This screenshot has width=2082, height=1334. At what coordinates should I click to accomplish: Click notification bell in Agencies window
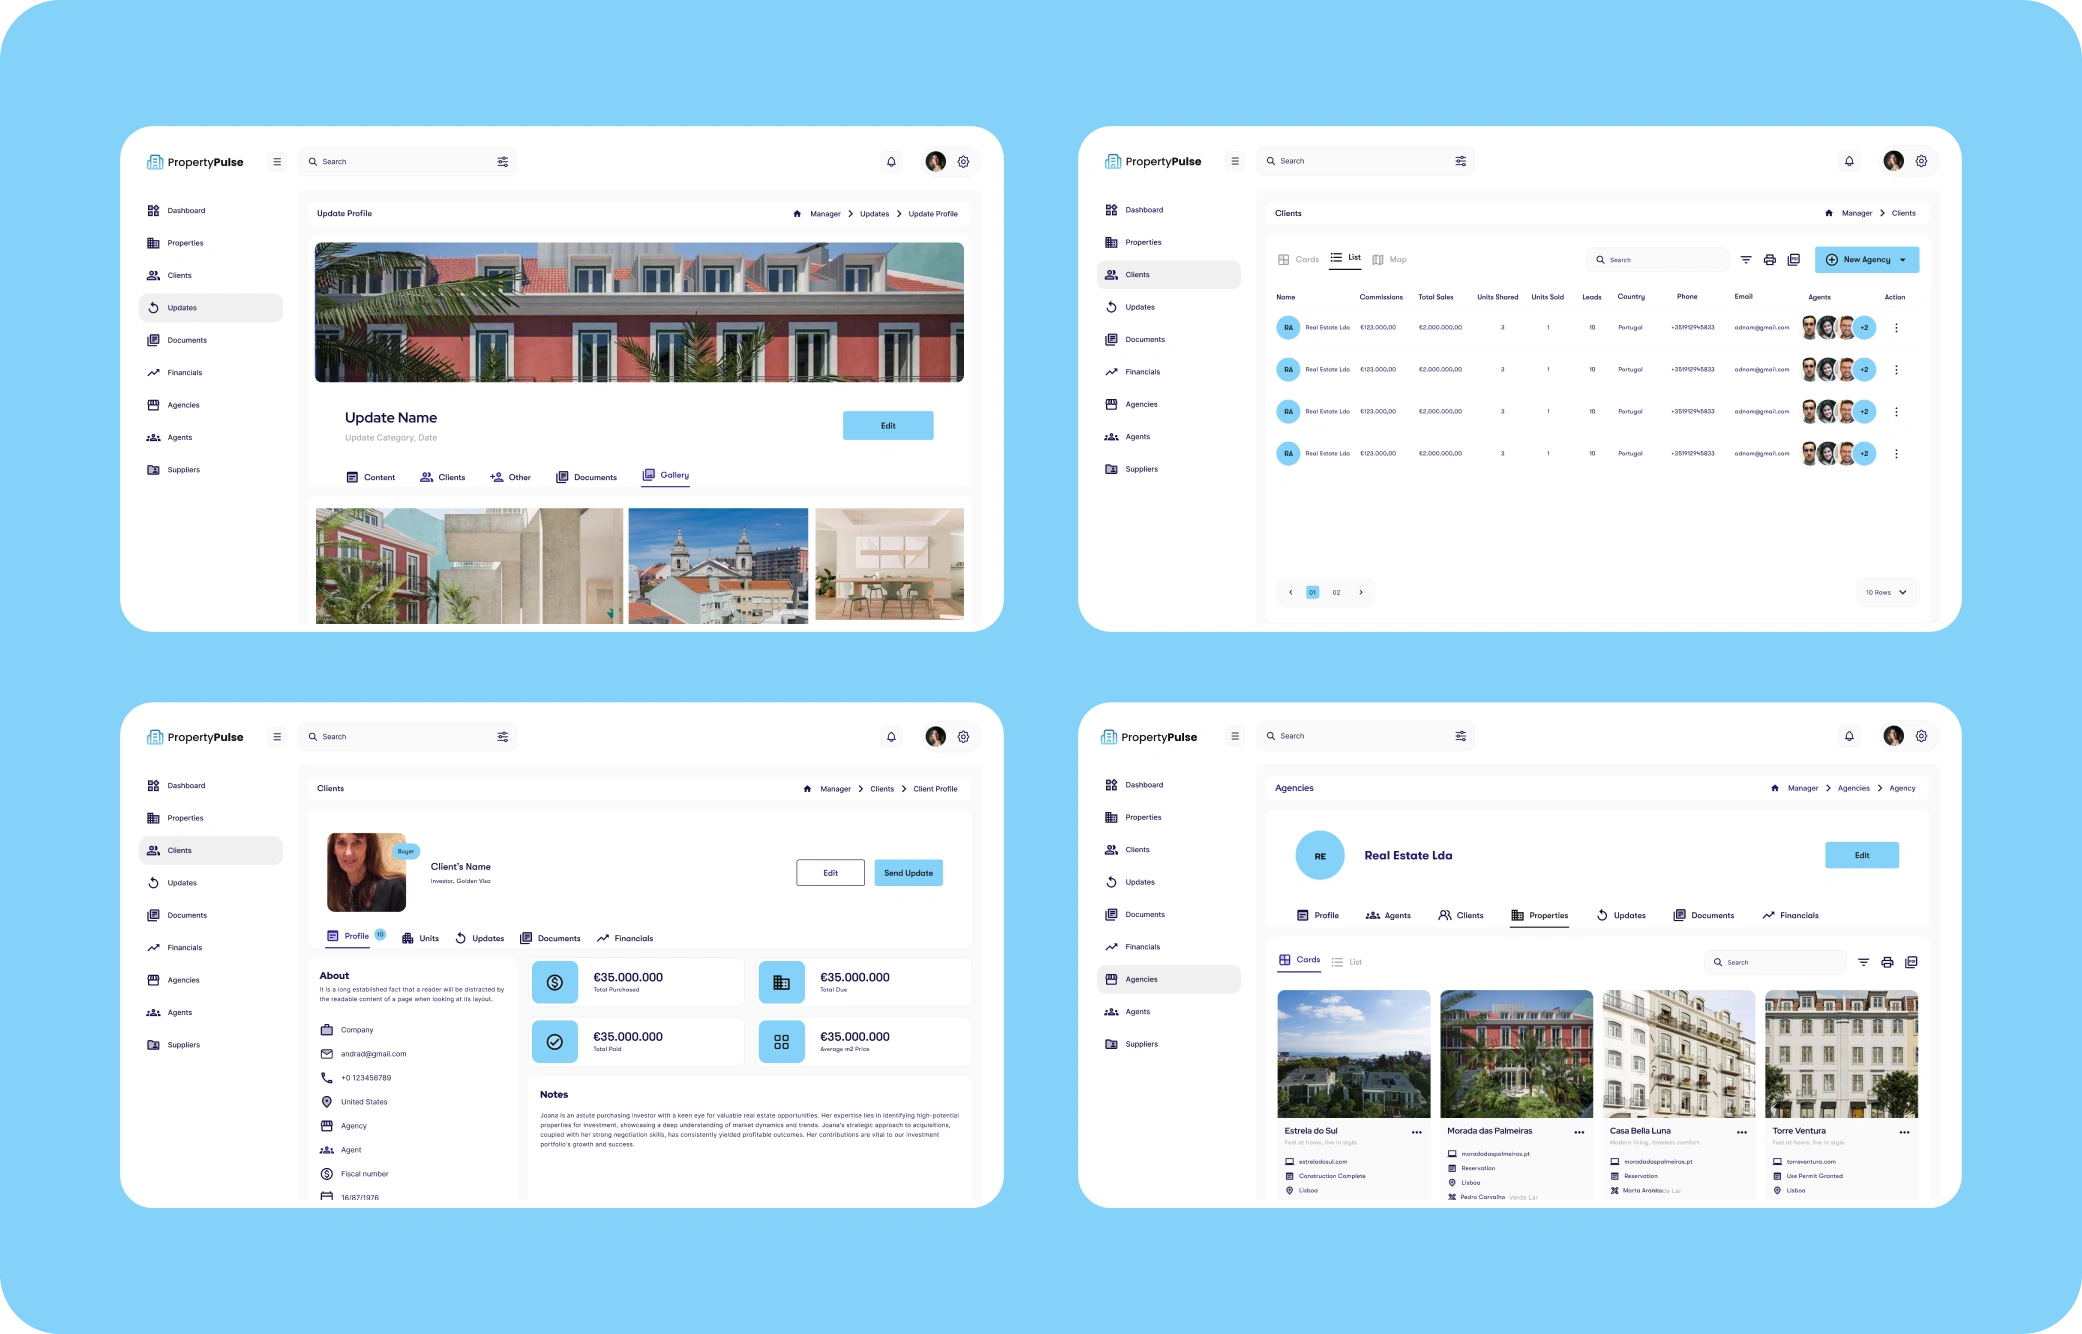click(x=1849, y=736)
